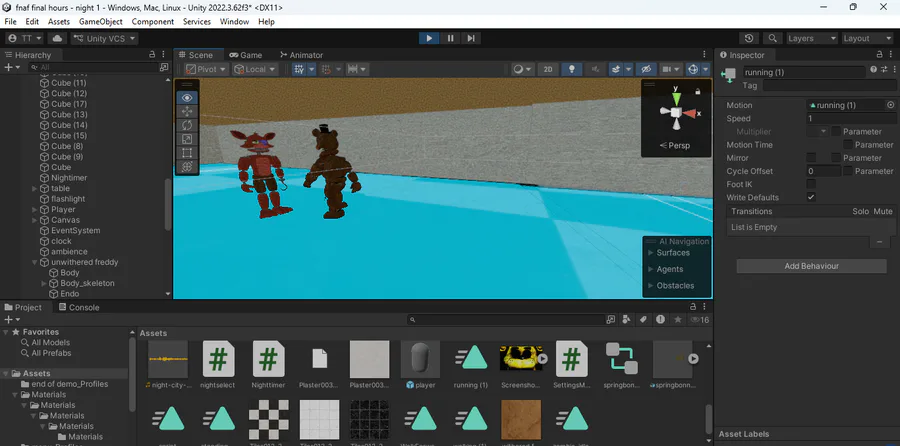Screen dimensions: 900x446
Task: Switch to the Animator tab
Action: point(301,55)
